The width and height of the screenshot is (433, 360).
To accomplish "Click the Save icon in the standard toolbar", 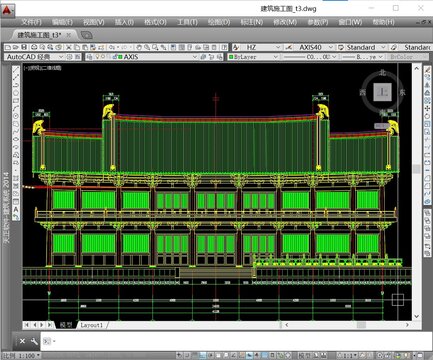I will click(x=24, y=47).
